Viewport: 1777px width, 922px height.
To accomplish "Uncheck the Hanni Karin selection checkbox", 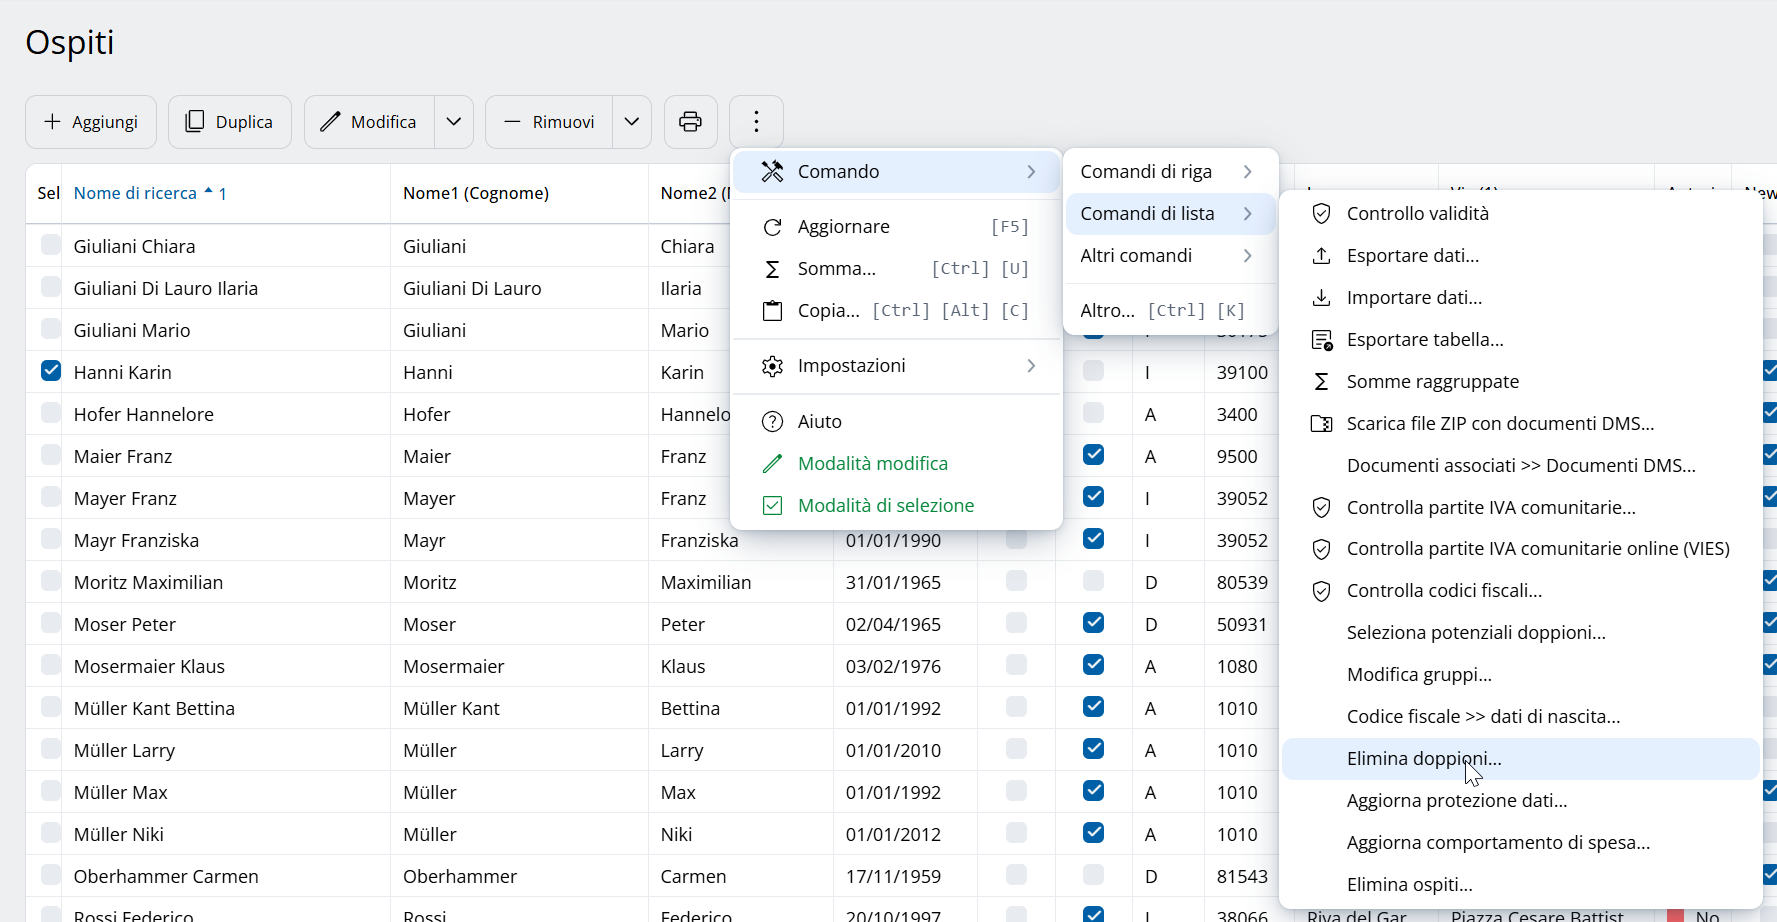I will 51,371.
